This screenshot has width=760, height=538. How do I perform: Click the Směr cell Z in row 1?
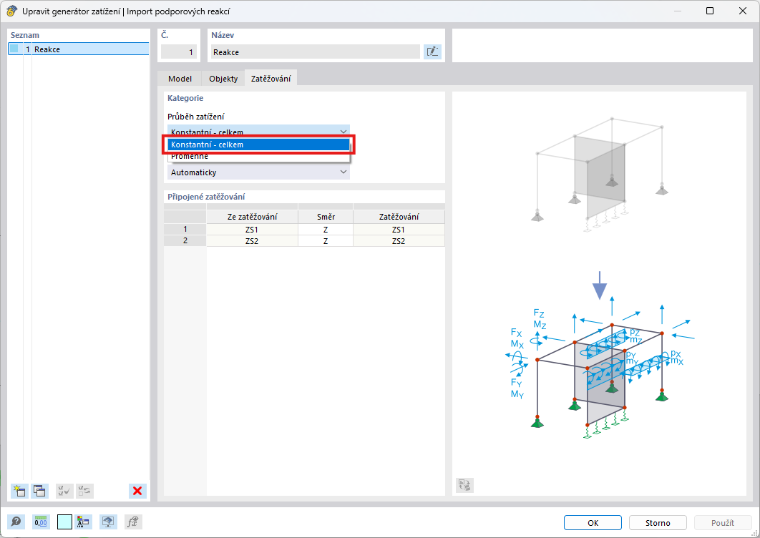pyautogui.click(x=326, y=229)
